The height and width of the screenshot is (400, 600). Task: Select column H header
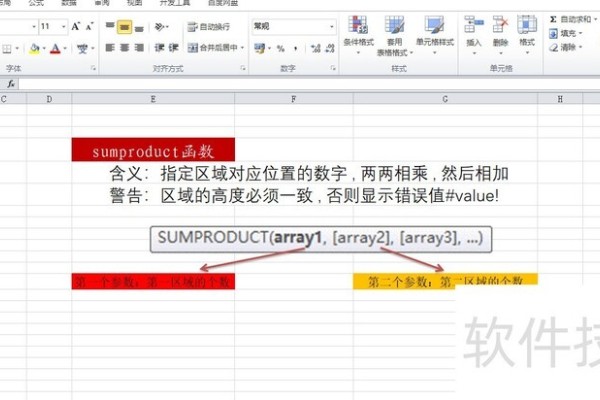click(x=560, y=99)
